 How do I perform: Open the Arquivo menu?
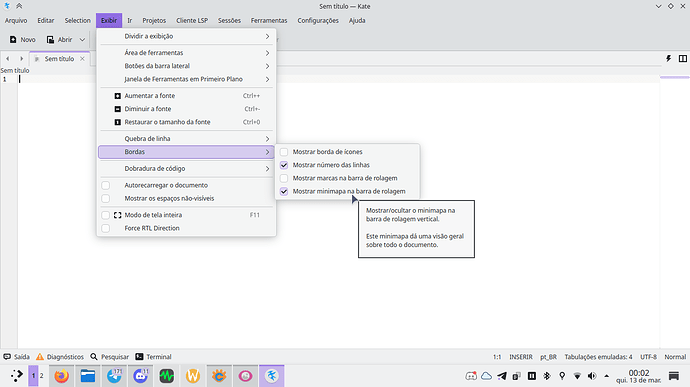click(x=16, y=20)
